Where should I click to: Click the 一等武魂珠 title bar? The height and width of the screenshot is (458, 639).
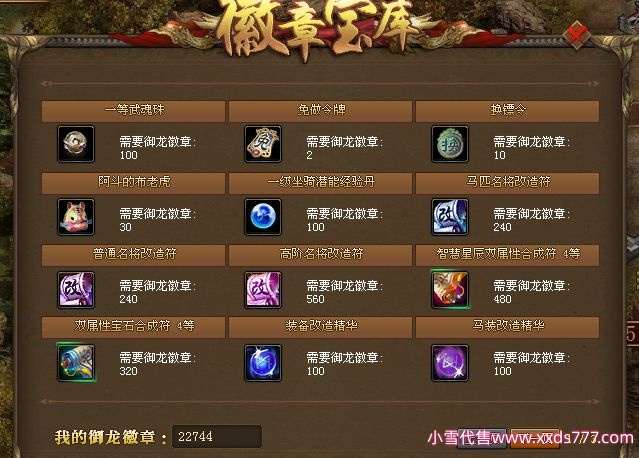point(133,111)
